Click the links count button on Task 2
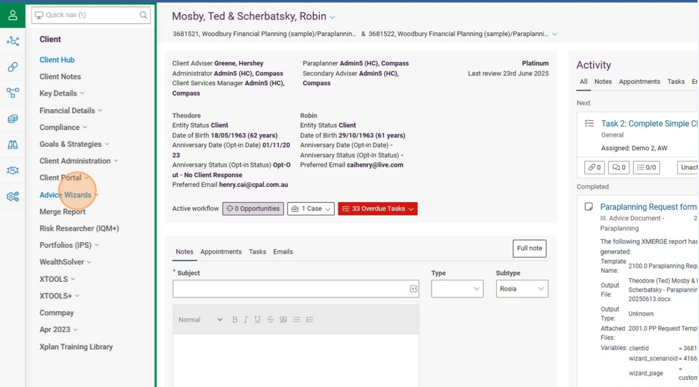 (594, 168)
